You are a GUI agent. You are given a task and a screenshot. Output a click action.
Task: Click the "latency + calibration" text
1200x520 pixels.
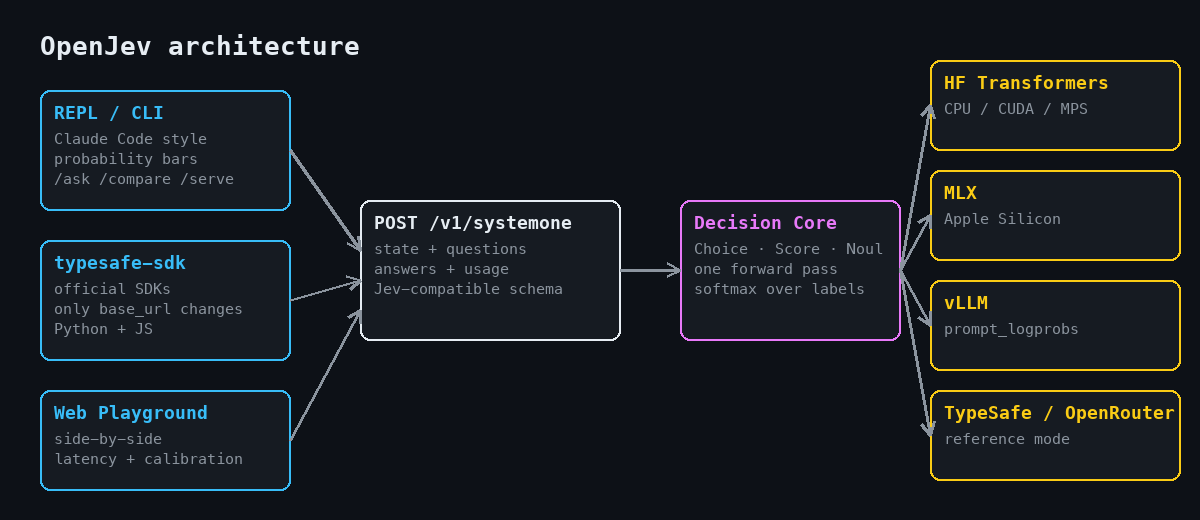click(x=148, y=459)
